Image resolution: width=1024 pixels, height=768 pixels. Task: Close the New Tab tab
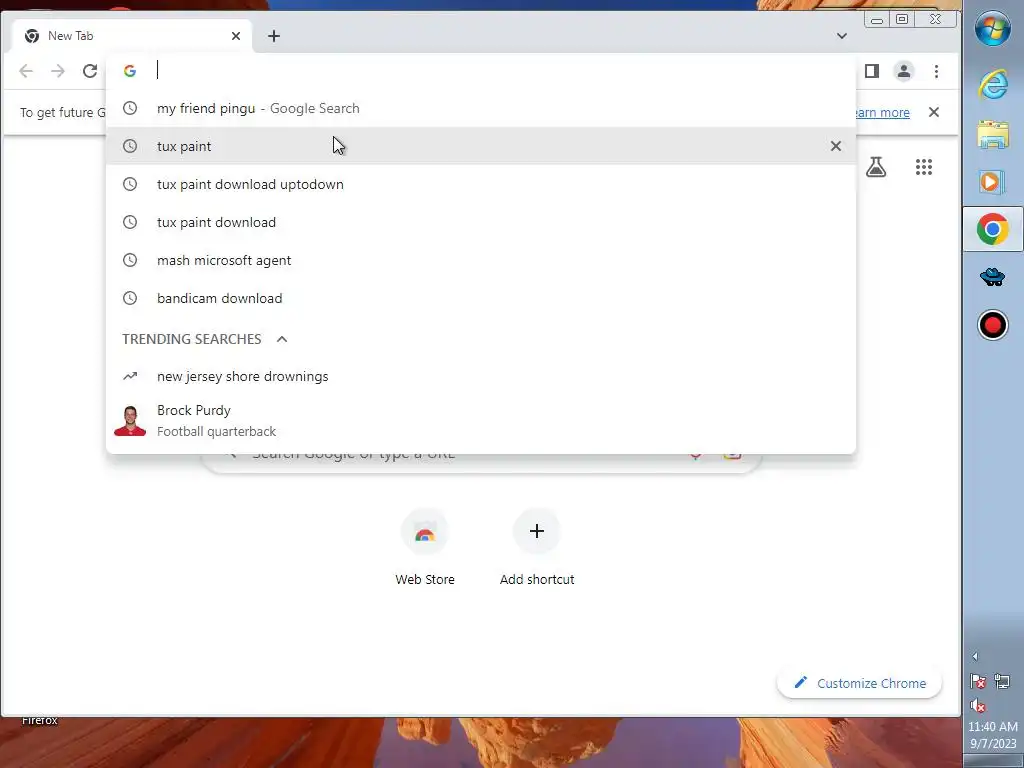point(236,36)
